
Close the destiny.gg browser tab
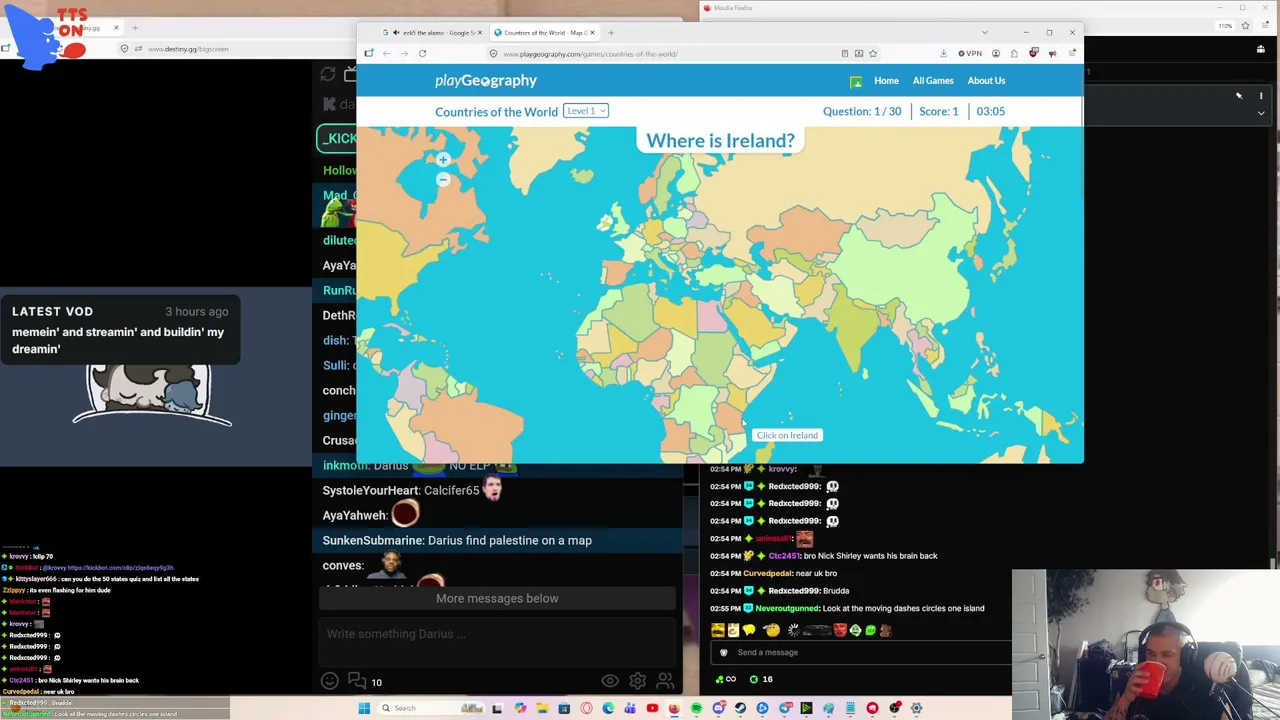[116, 28]
